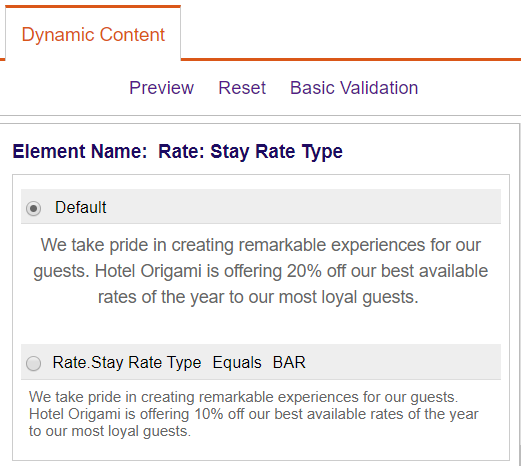
Task: Click the "Element Name:" heading label
Action: pos(80,151)
